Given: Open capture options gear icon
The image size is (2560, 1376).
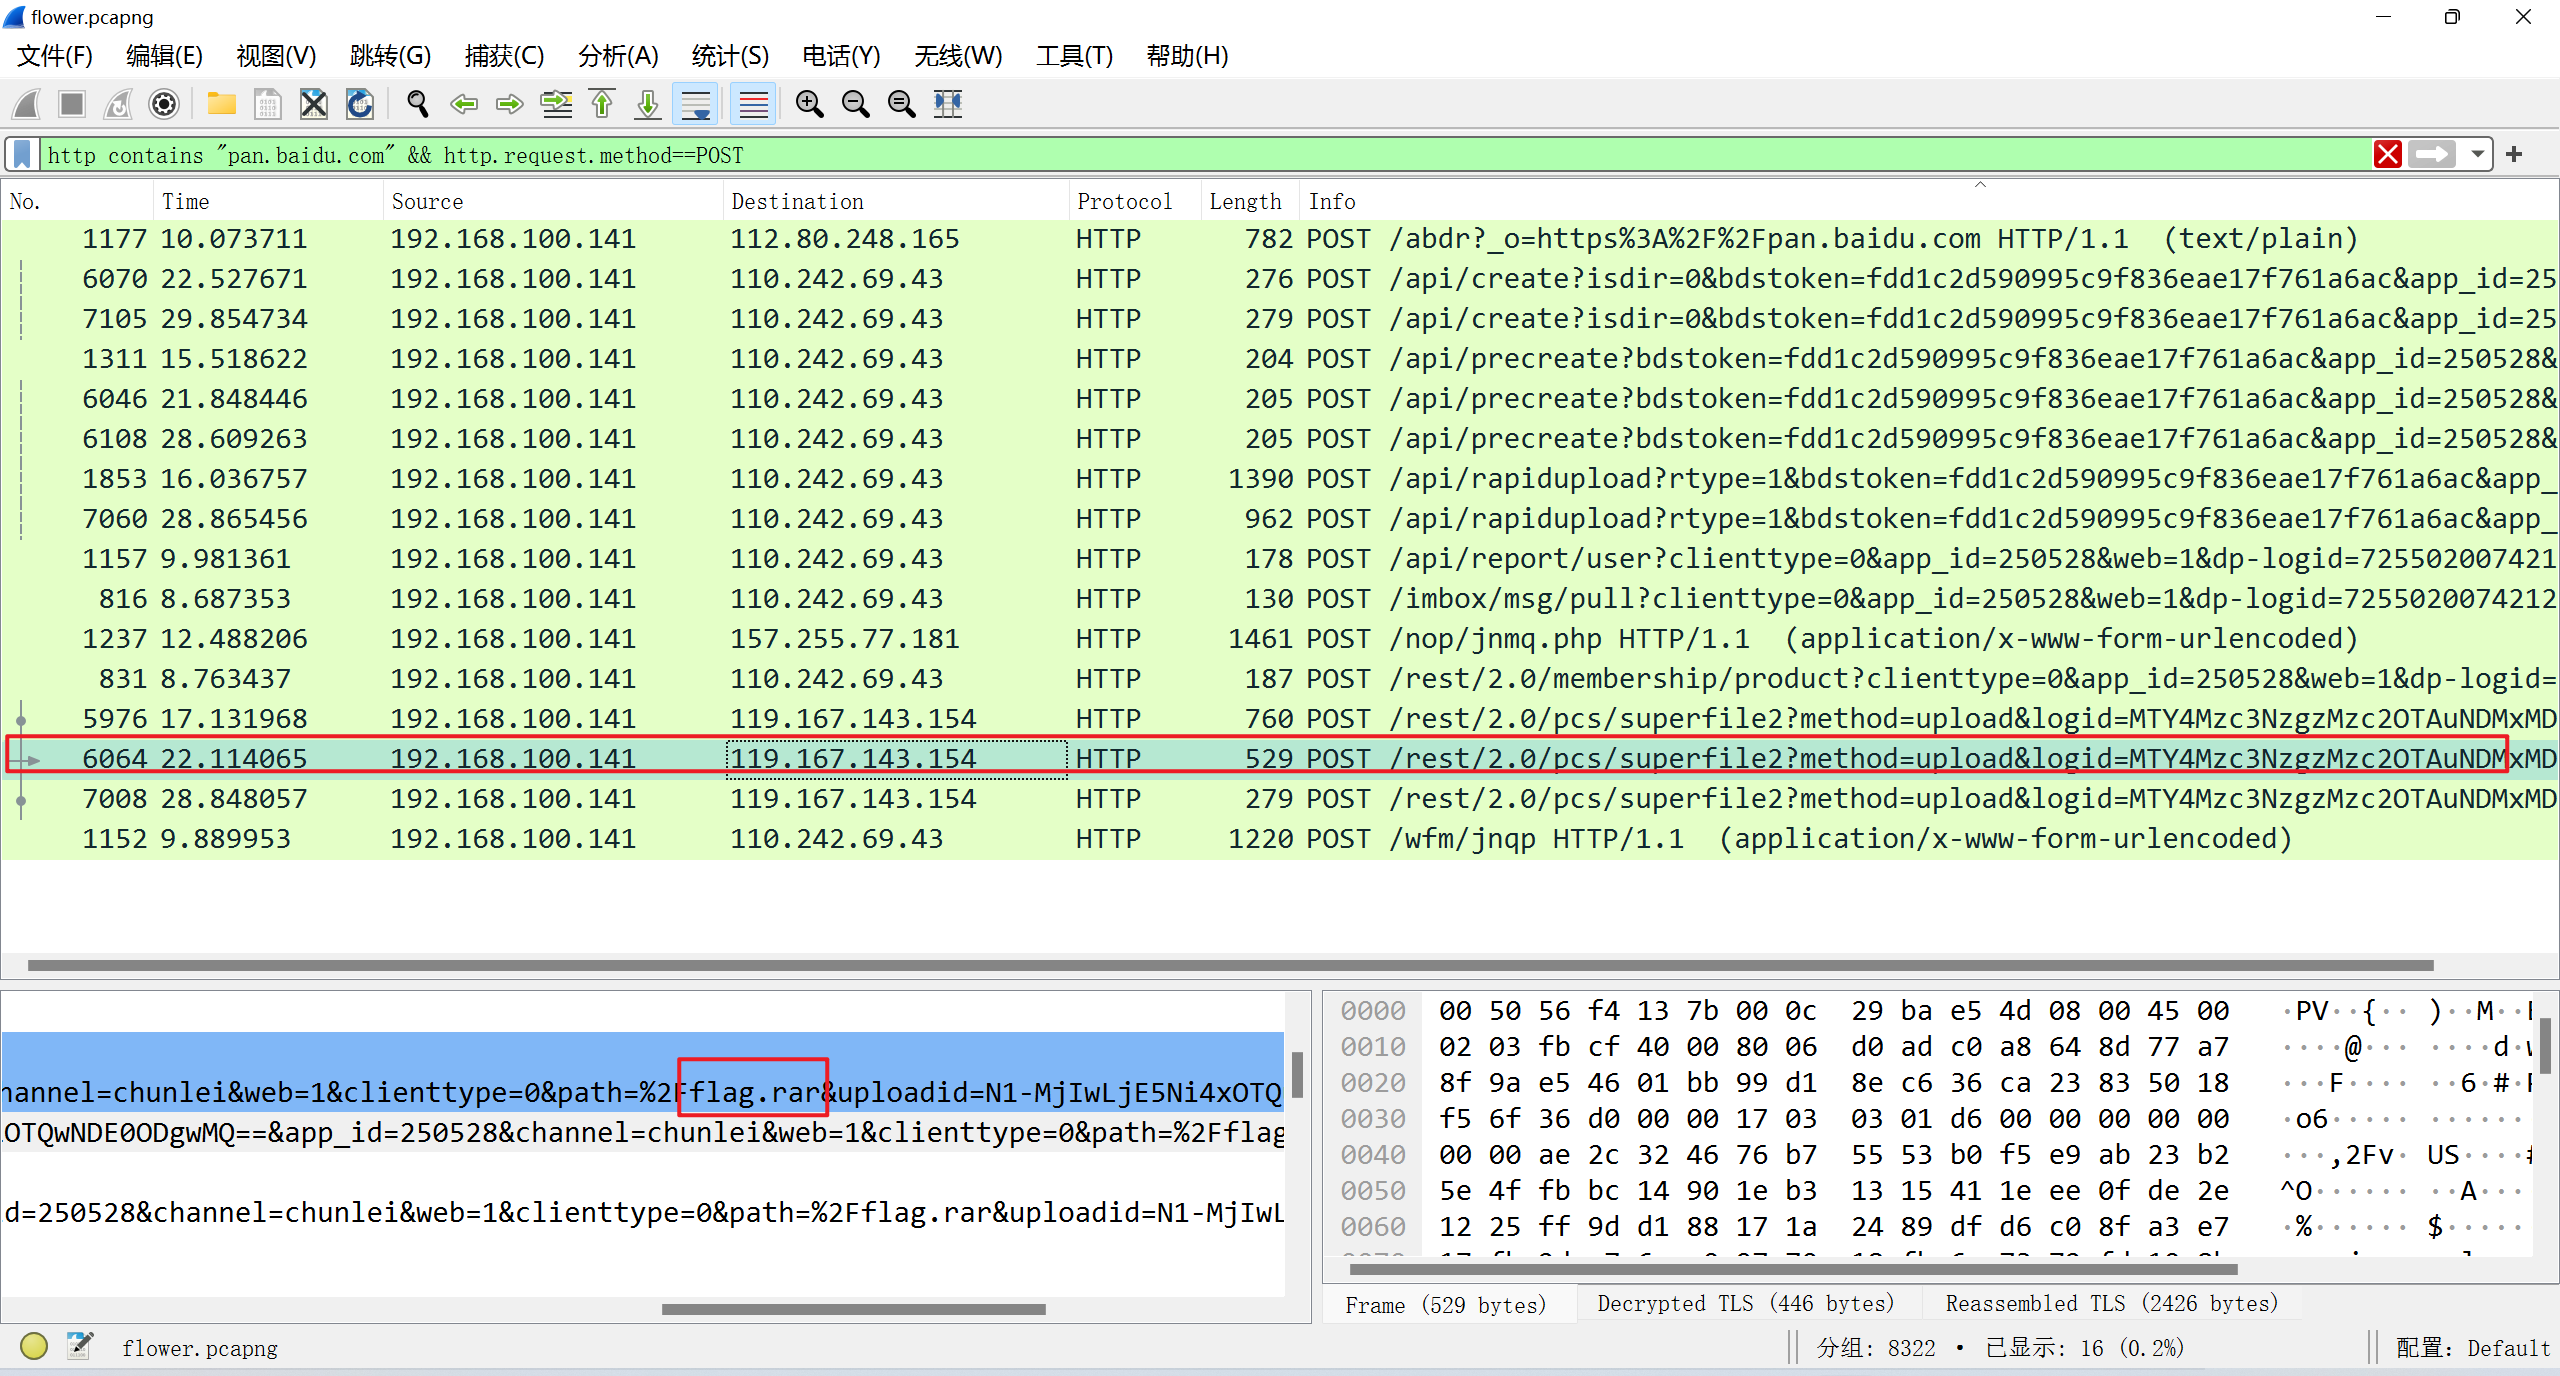Looking at the screenshot, I should tap(163, 104).
